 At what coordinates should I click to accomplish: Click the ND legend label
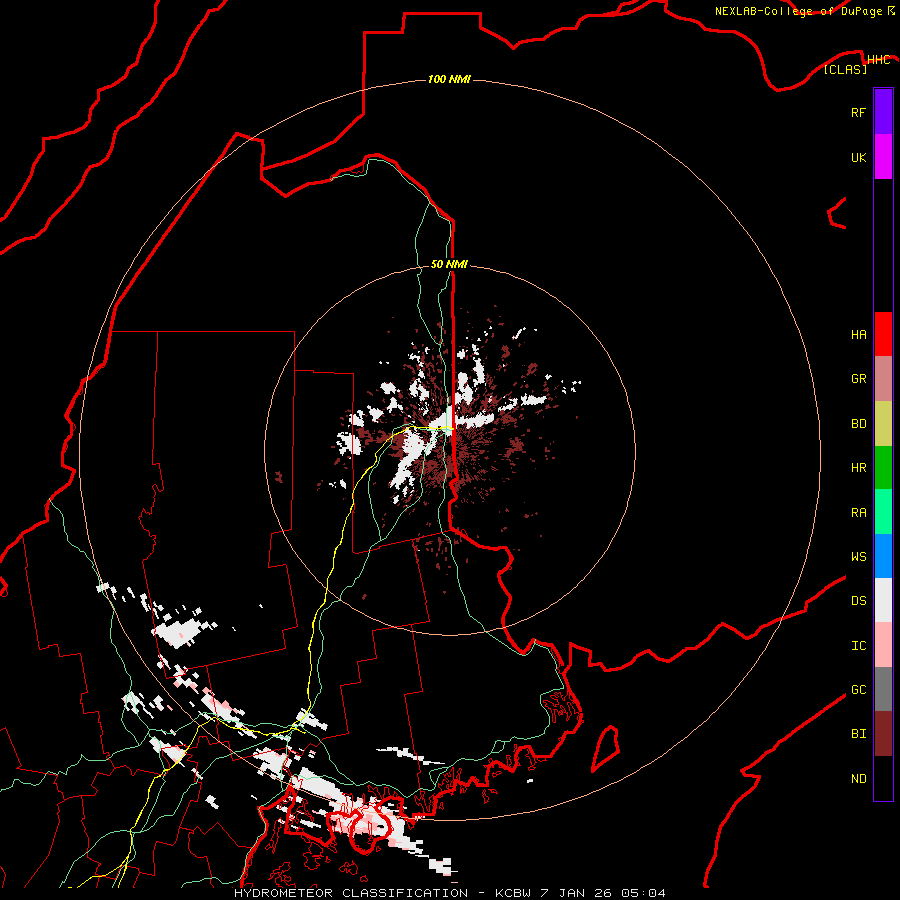click(858, 779)
